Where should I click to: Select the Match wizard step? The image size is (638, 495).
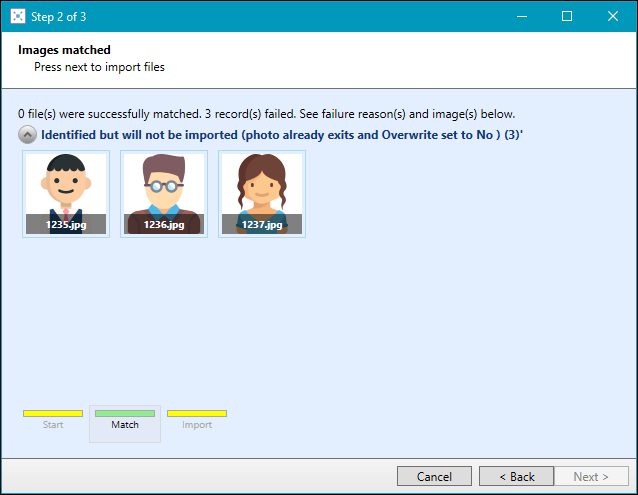[125, 425]
